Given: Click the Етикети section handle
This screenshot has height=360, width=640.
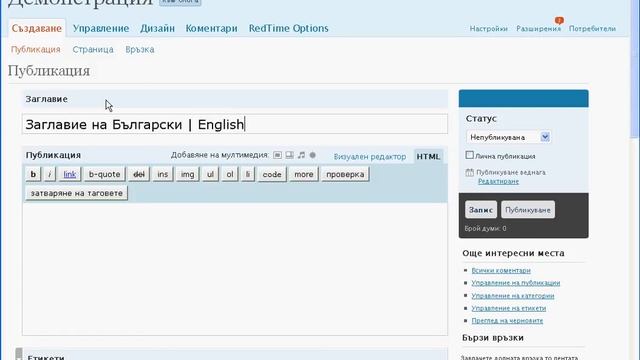Looking at the screenshot, I should click(x=19, y=354).
